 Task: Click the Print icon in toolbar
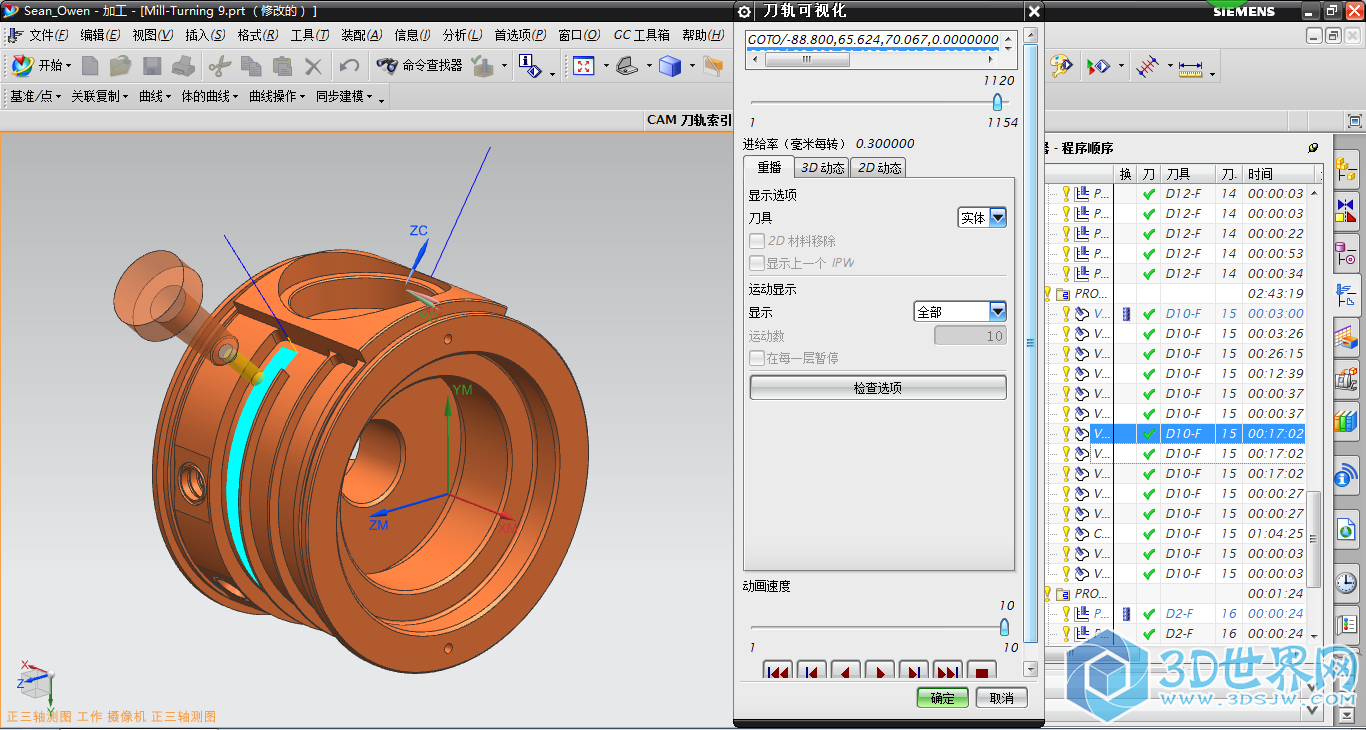point(182,66)
